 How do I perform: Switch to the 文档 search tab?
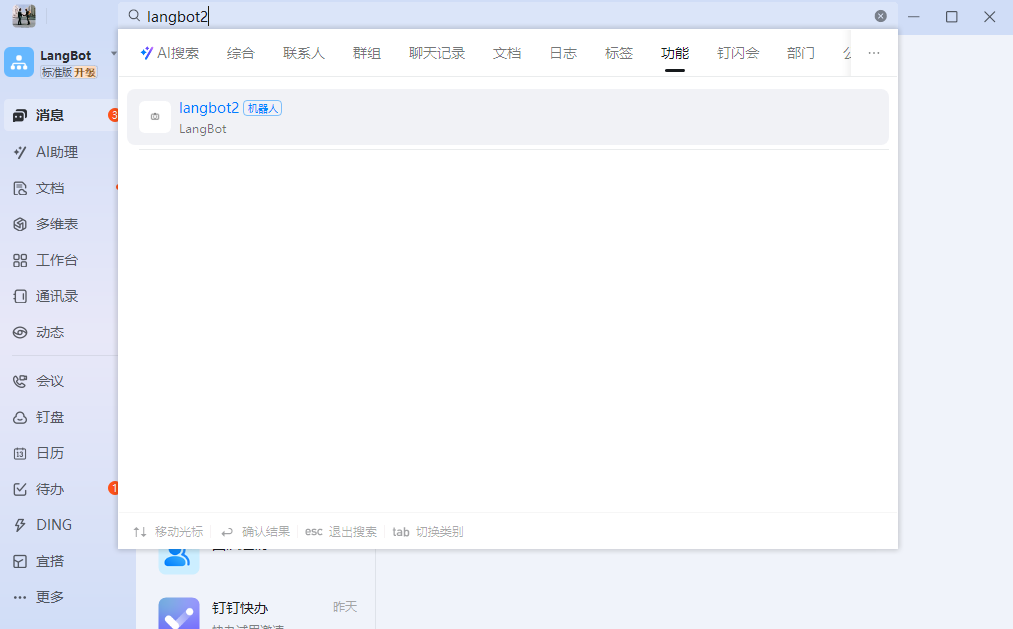point(507,53)
